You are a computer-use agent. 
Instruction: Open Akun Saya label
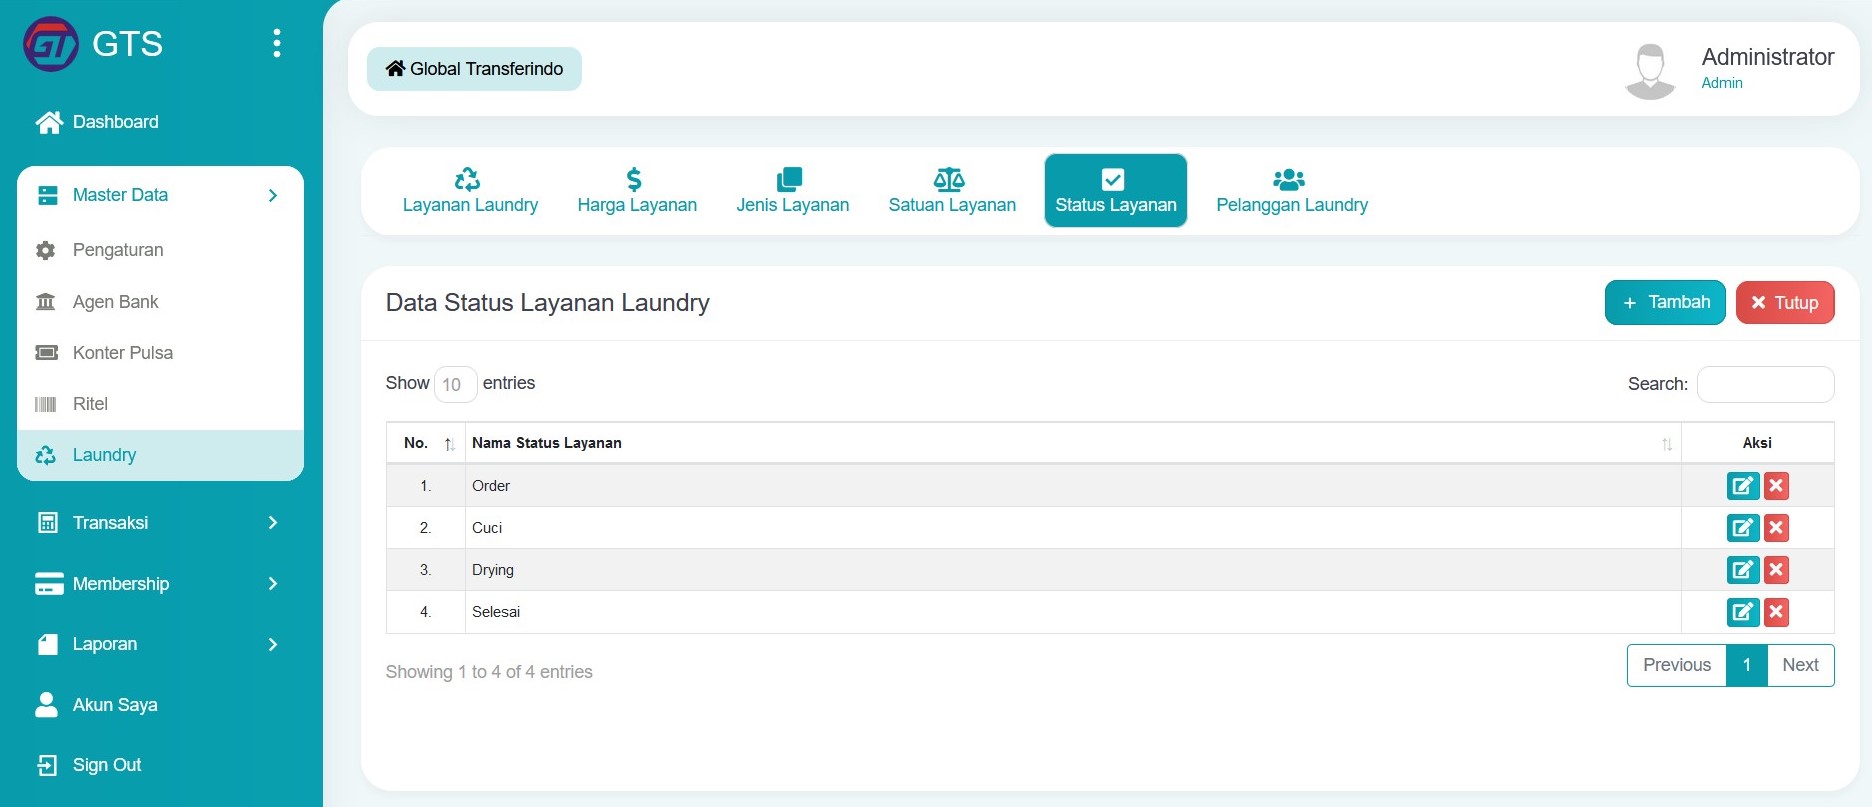(x=115, y=705)
